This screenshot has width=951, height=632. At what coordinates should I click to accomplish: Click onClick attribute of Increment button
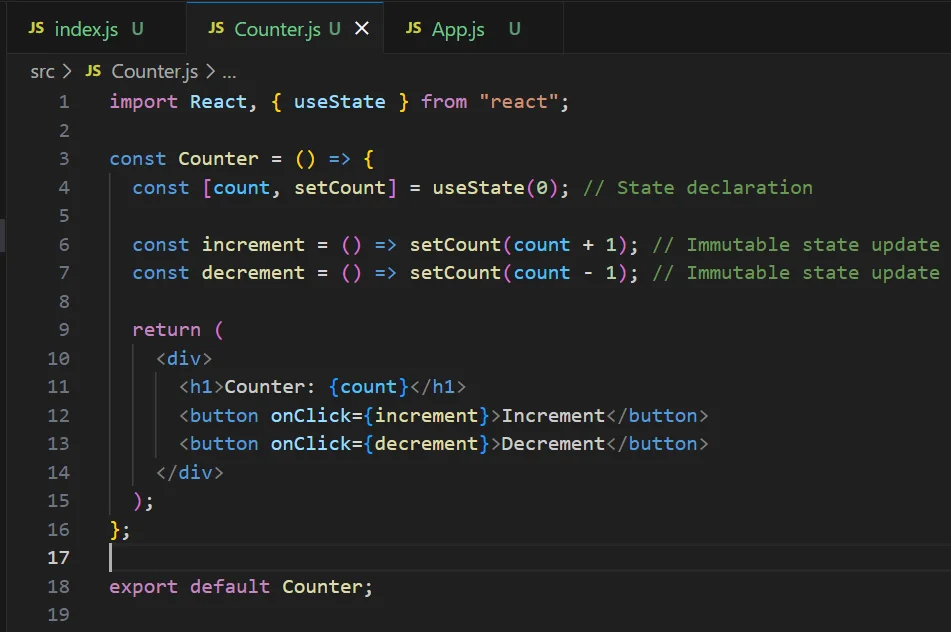pos(311,415)
